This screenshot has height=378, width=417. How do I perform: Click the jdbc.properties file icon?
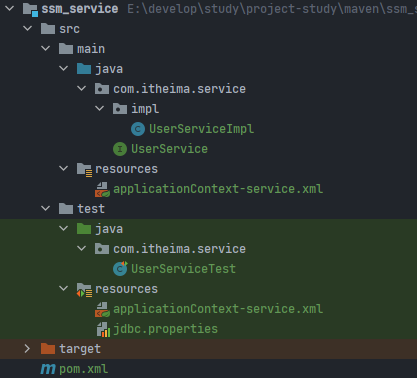click(x=103, y=329)
